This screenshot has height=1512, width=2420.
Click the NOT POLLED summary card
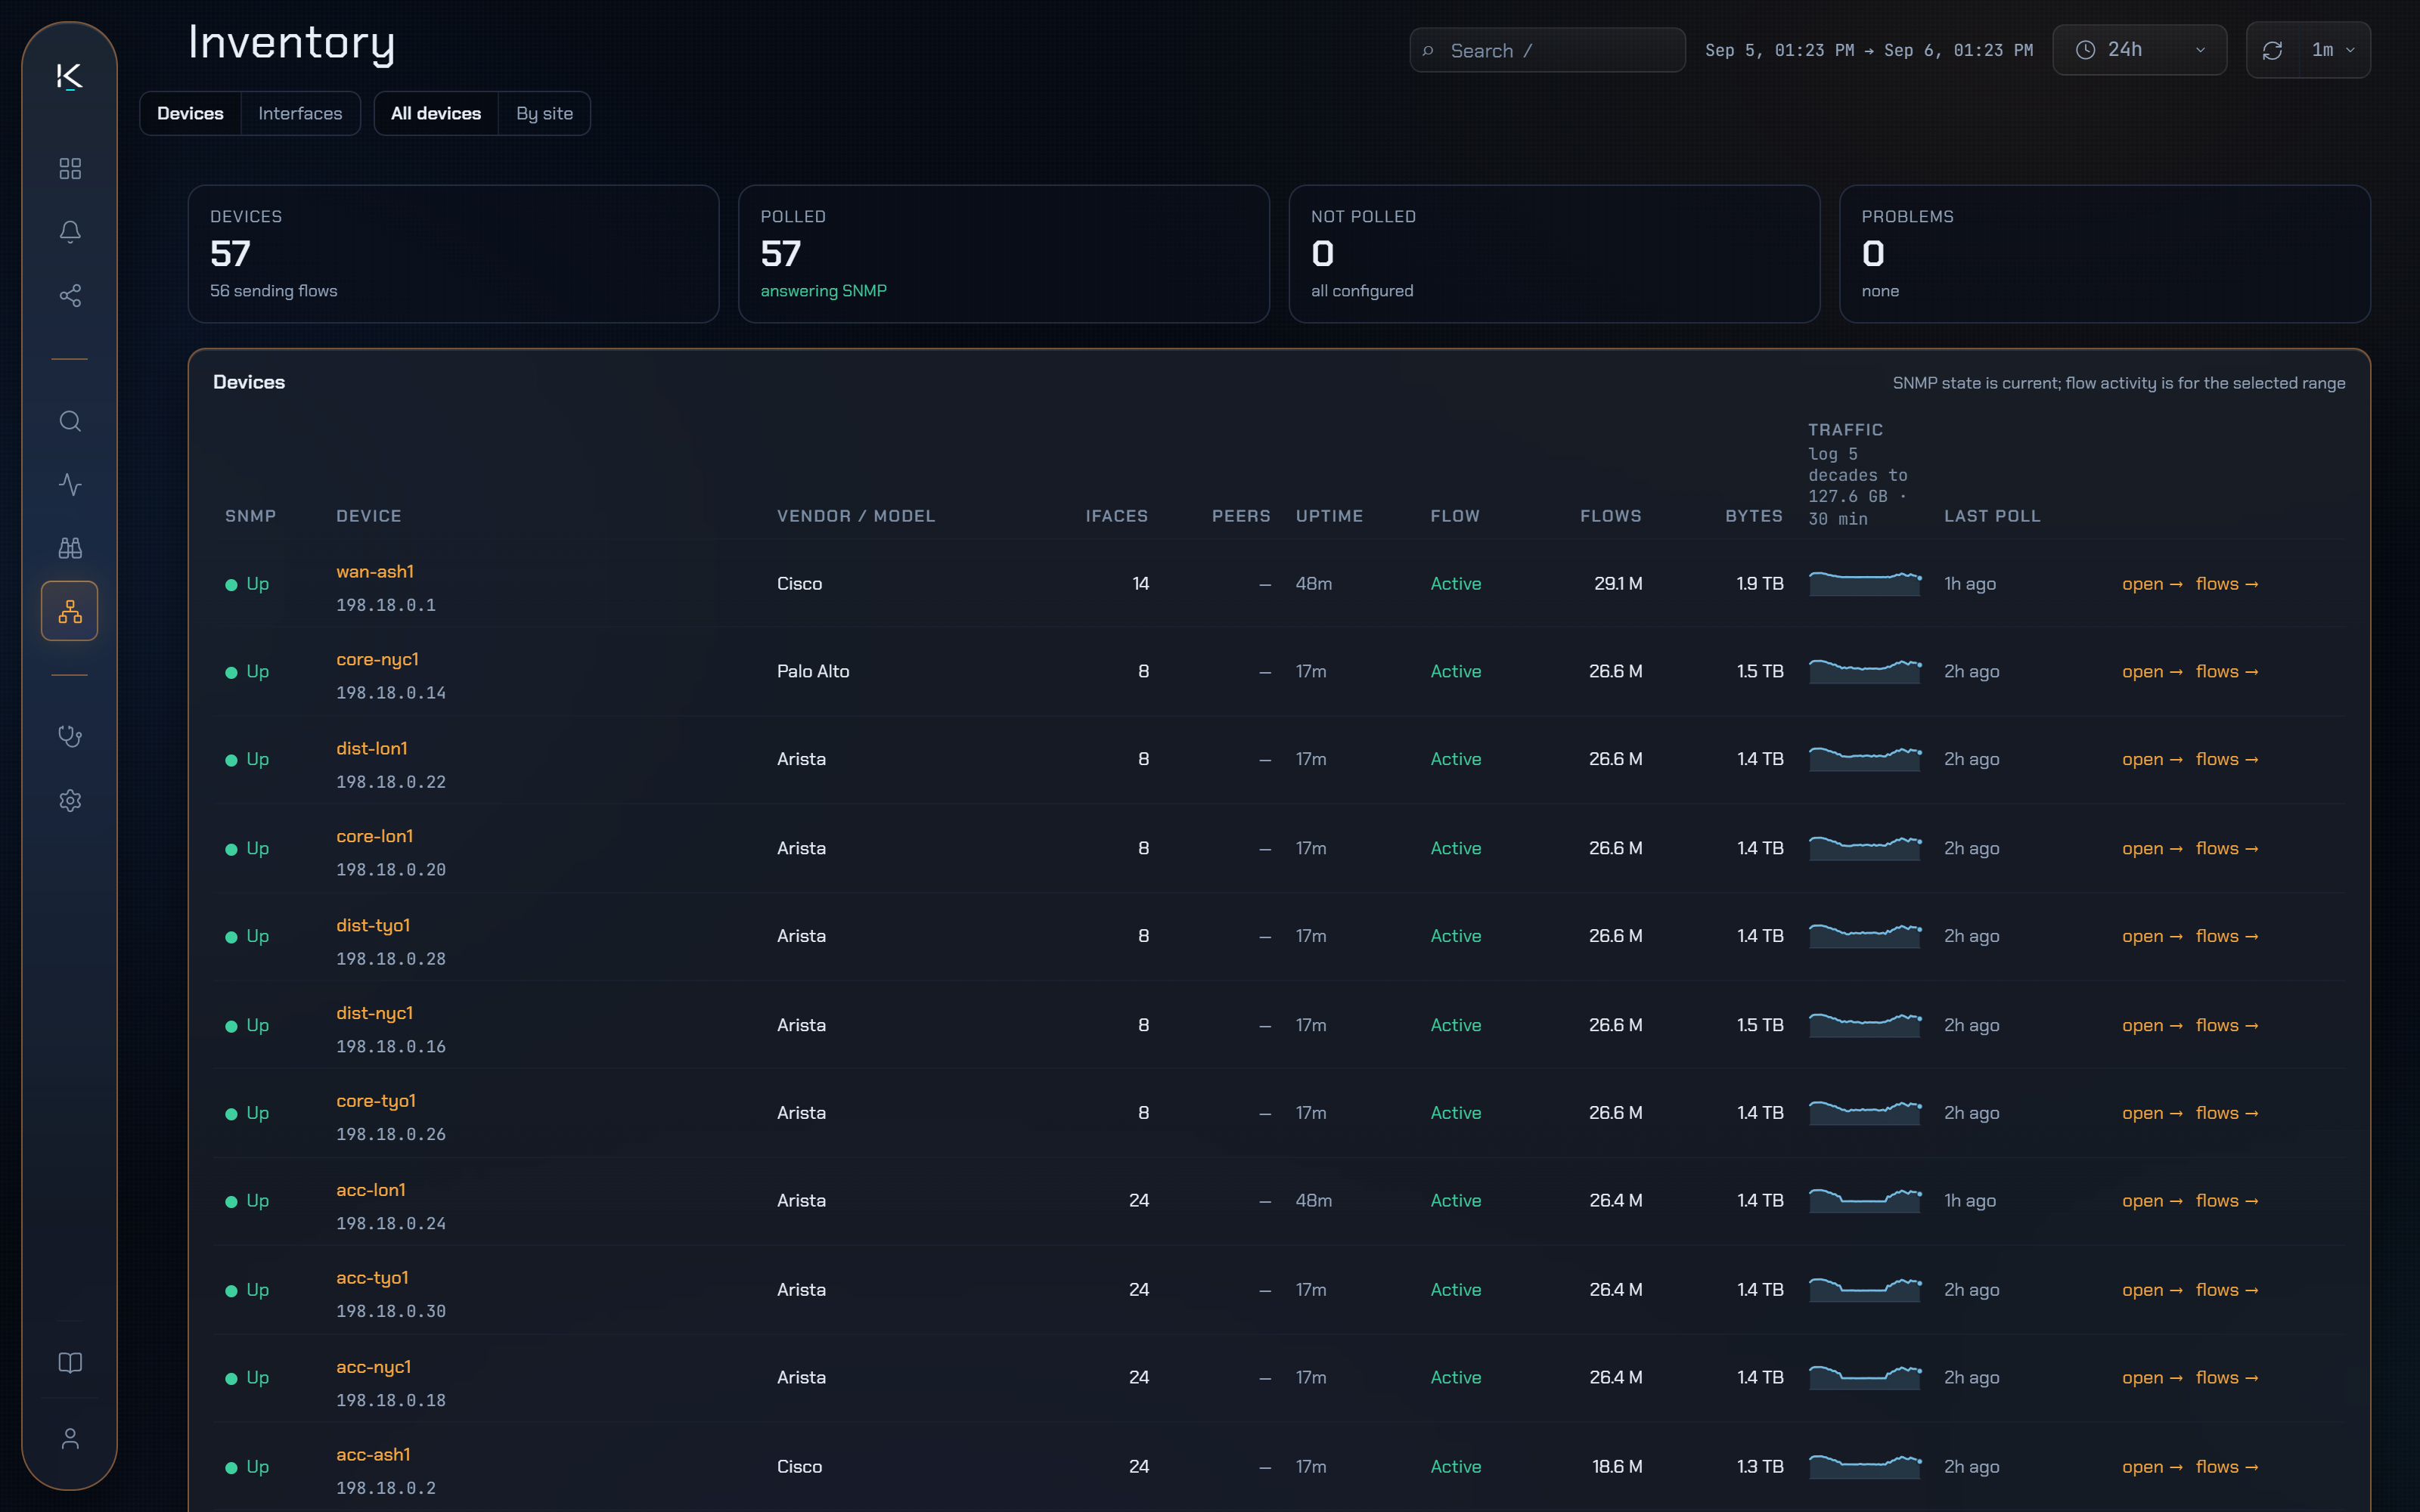click(1554, 254)
